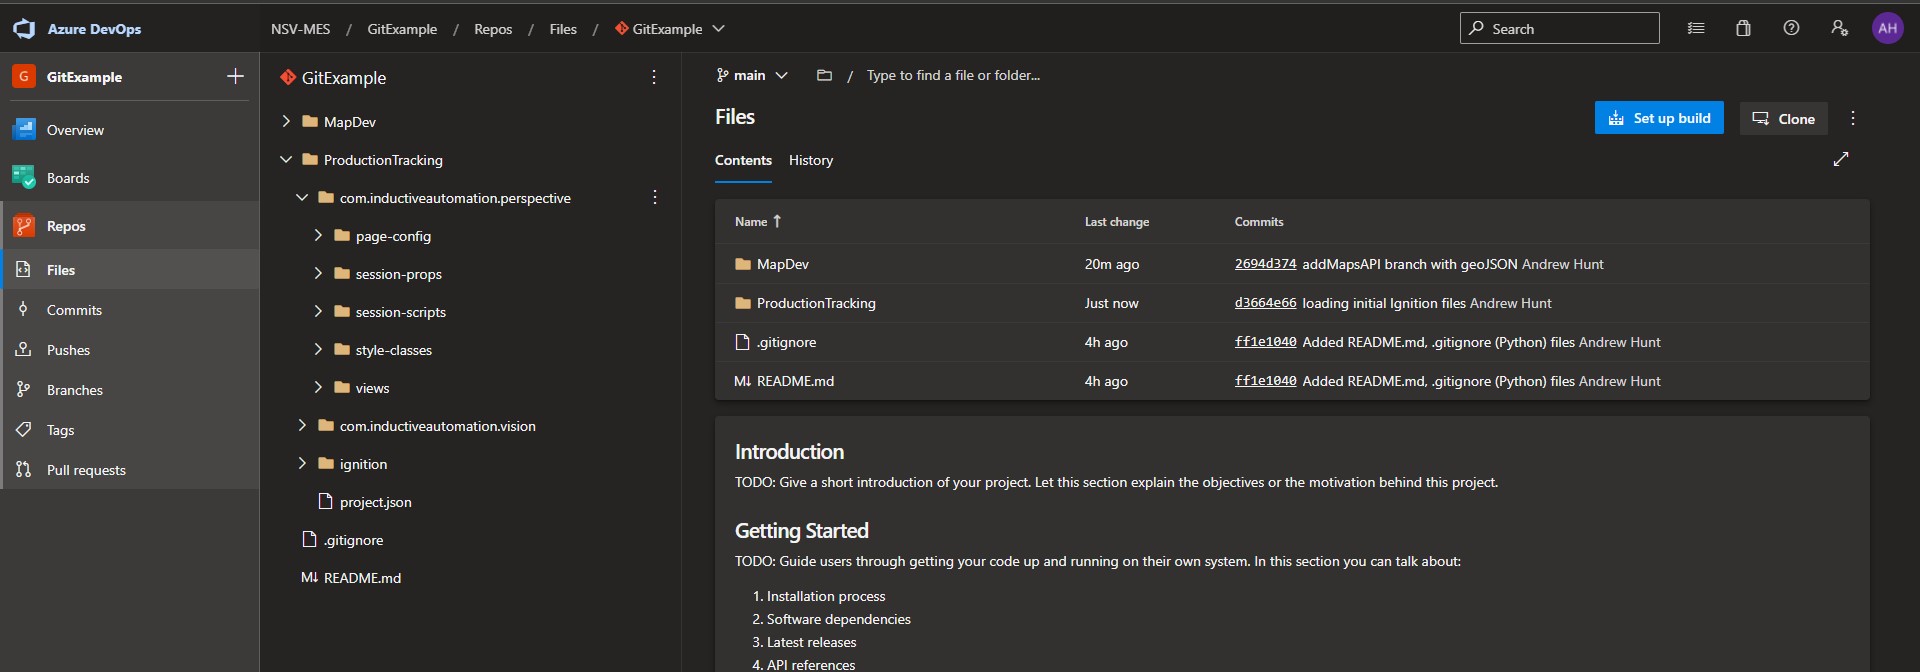The image size is (1920, 672).
Task: Open commit 2694d374 link
Action: 1265,264
